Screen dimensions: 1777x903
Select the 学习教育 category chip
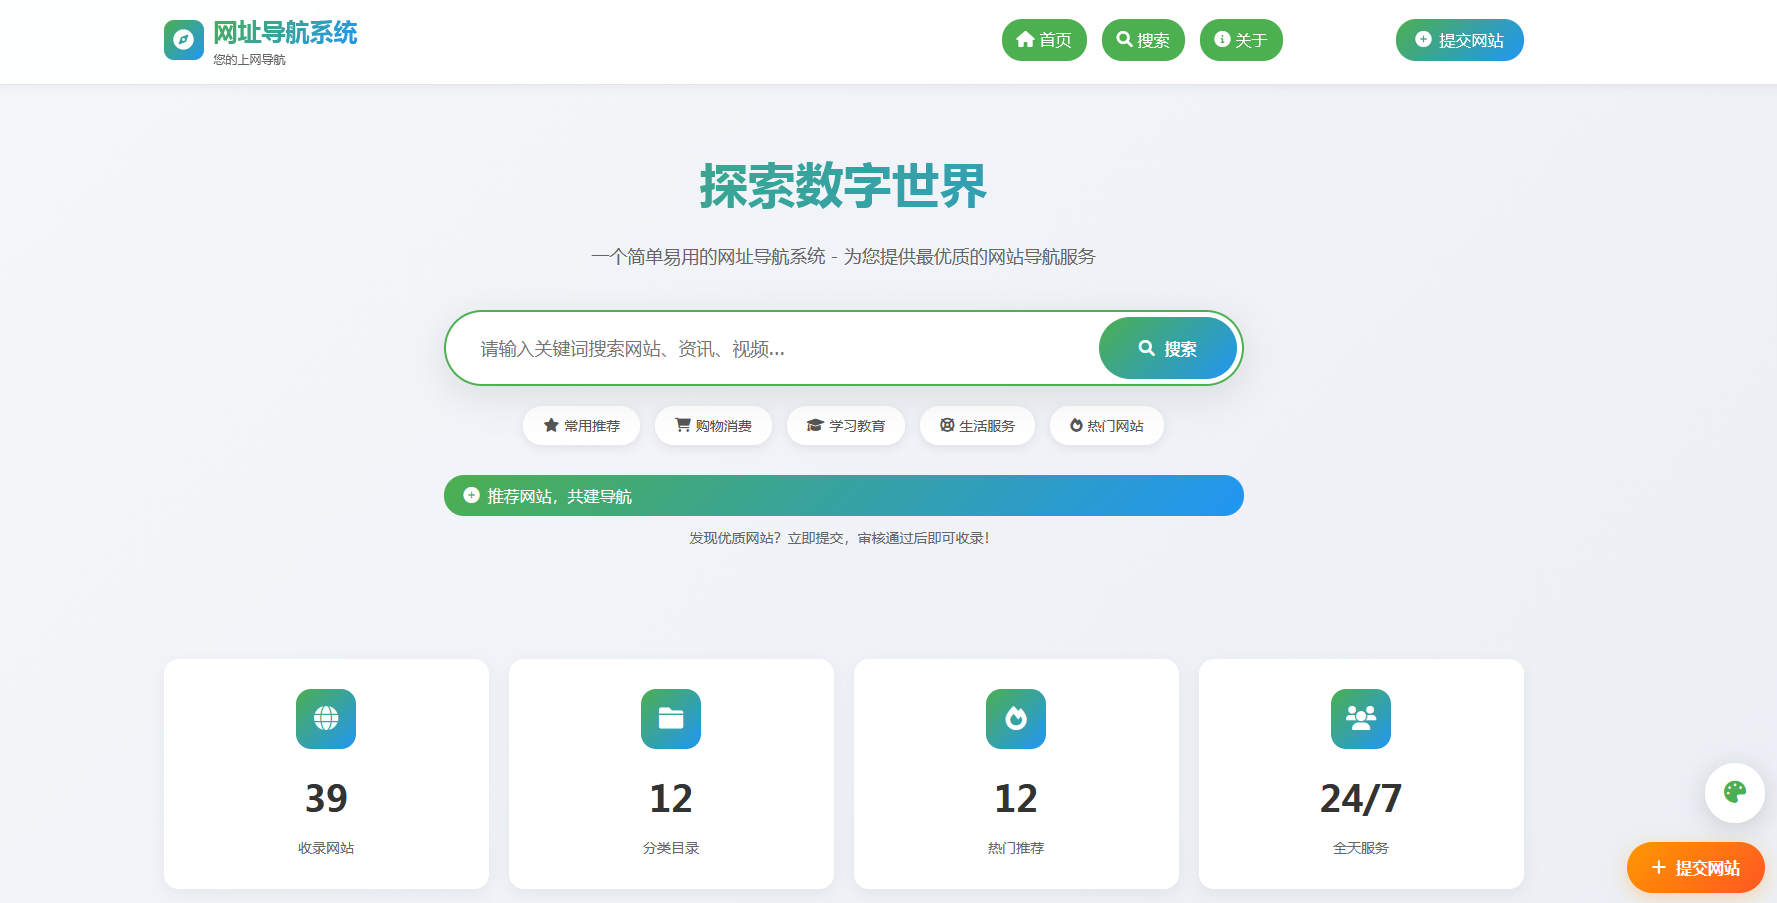(846, 425)
